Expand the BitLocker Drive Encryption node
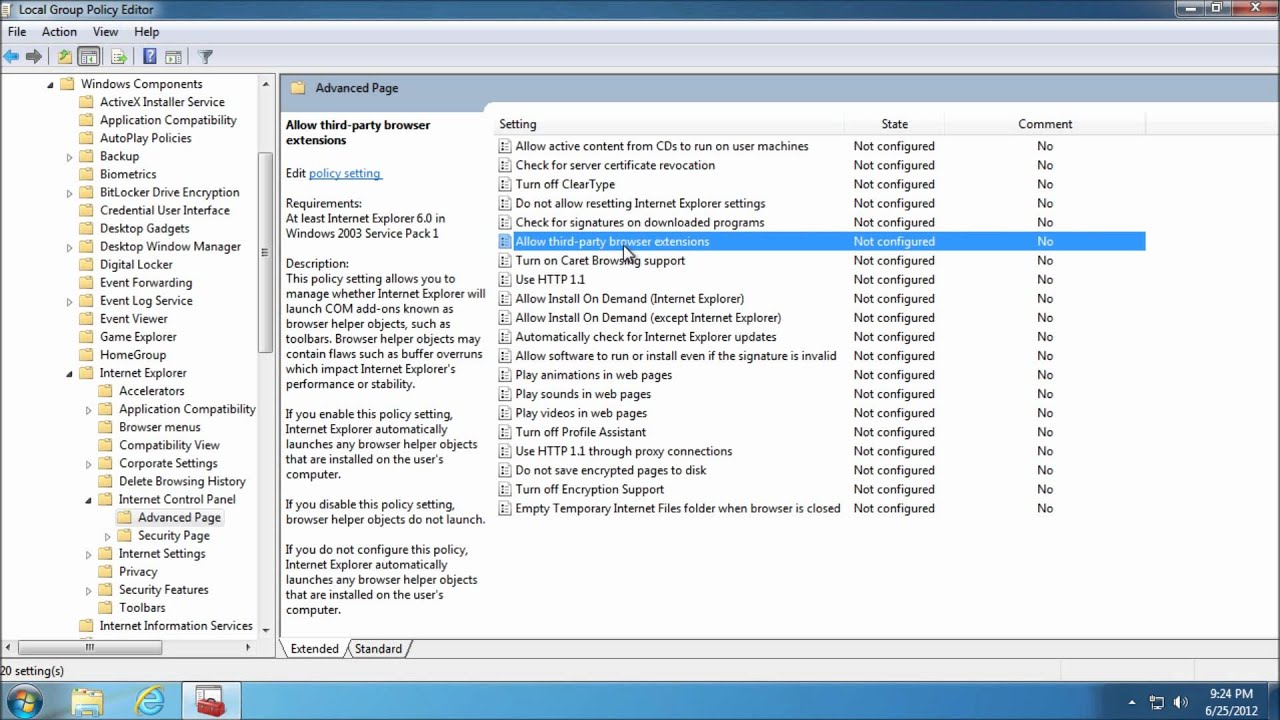The height and width of the screenshot is (720, 1280). (x=70, y=193)
